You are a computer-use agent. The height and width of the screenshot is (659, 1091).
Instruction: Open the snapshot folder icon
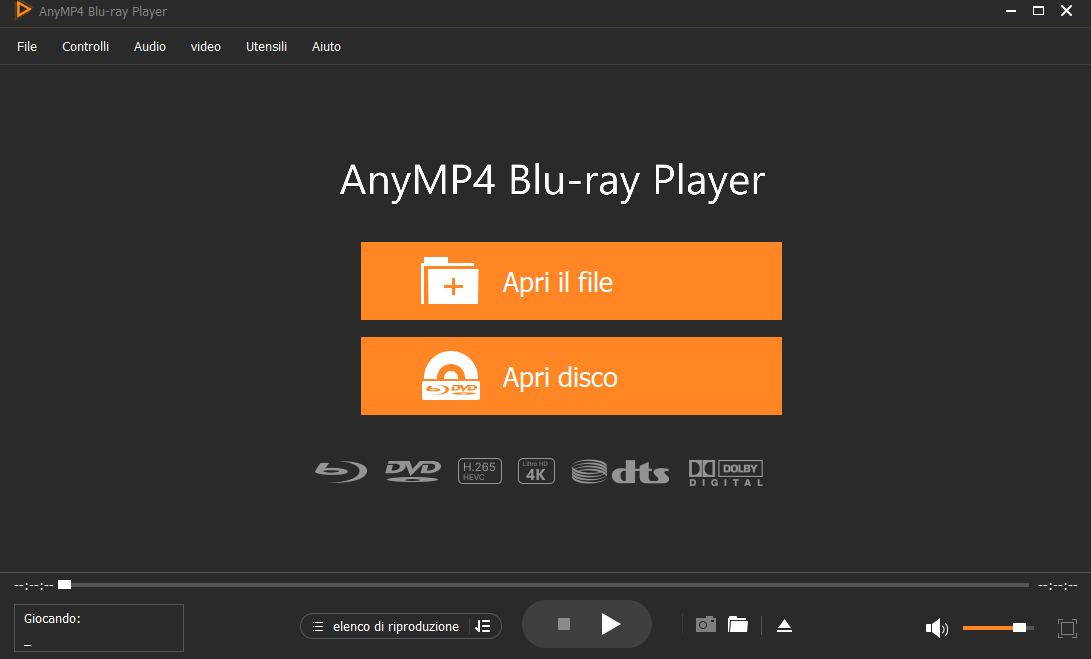(x=738, y=624)
